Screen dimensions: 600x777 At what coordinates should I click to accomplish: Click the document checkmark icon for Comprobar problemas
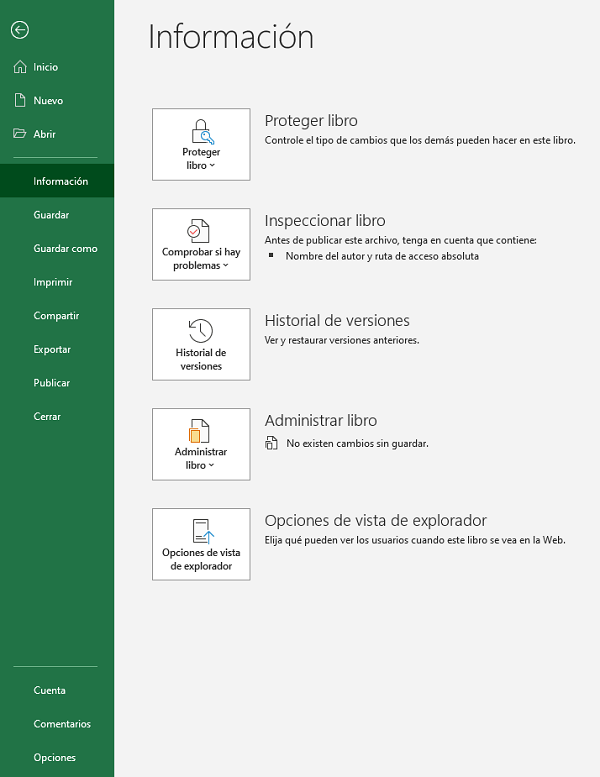pyautogui.click(x=201, y=231)
